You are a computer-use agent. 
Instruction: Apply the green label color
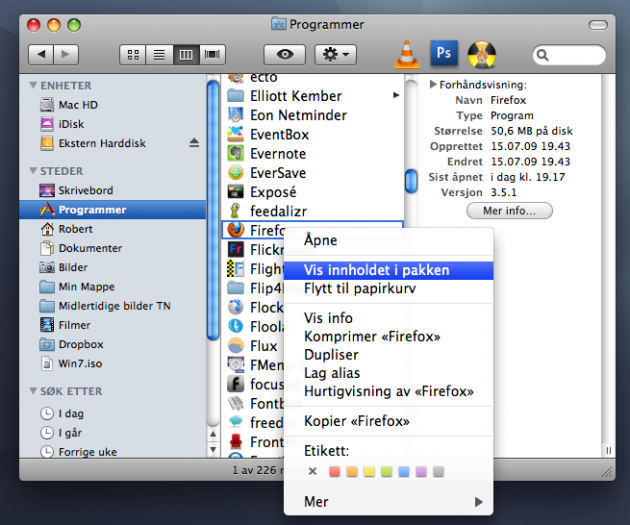[387, 472]
